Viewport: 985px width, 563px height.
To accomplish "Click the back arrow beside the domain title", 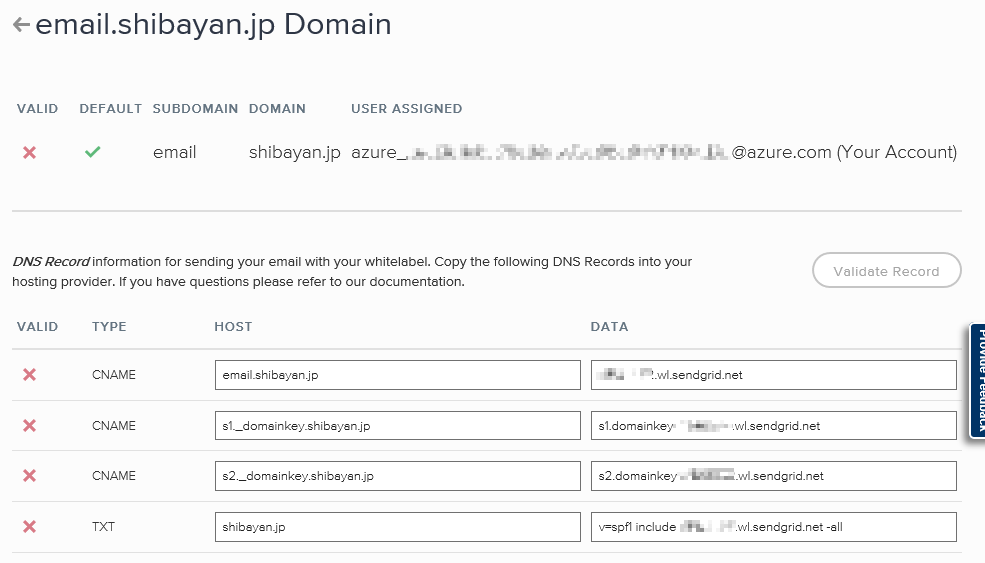I will [x=21, y=26].
